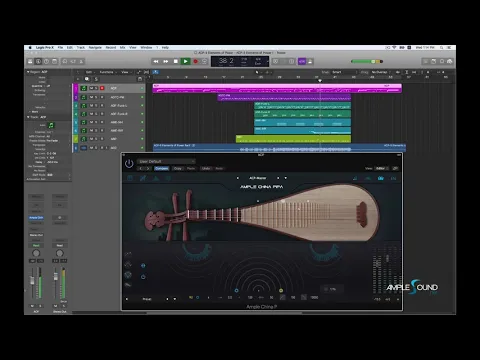480x360 pixels.
Task: Open the Mix menu
Action: tap(122, 48)
